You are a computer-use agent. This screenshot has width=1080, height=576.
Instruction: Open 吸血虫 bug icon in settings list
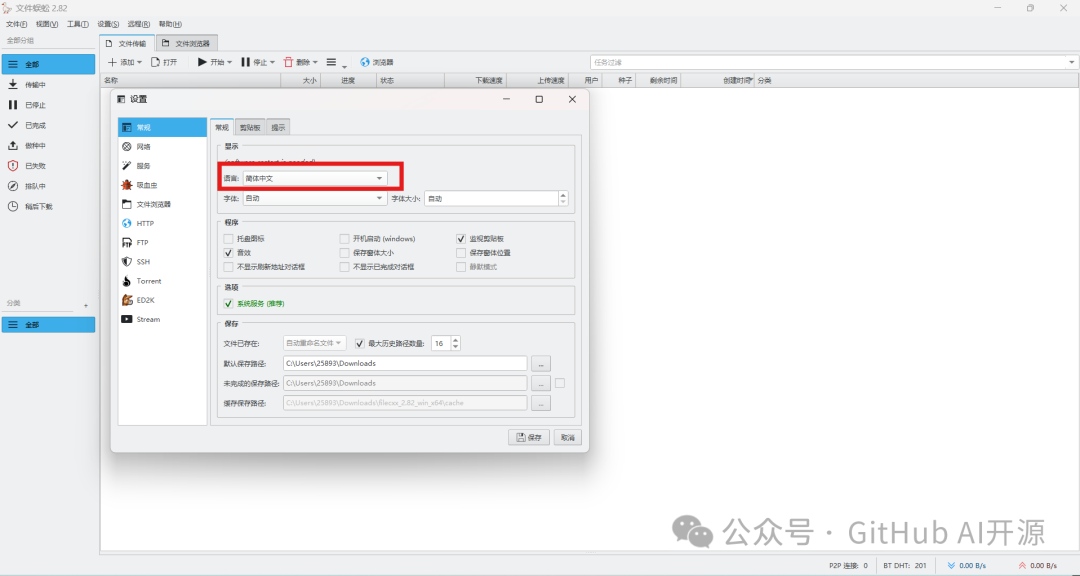(127, 185)
